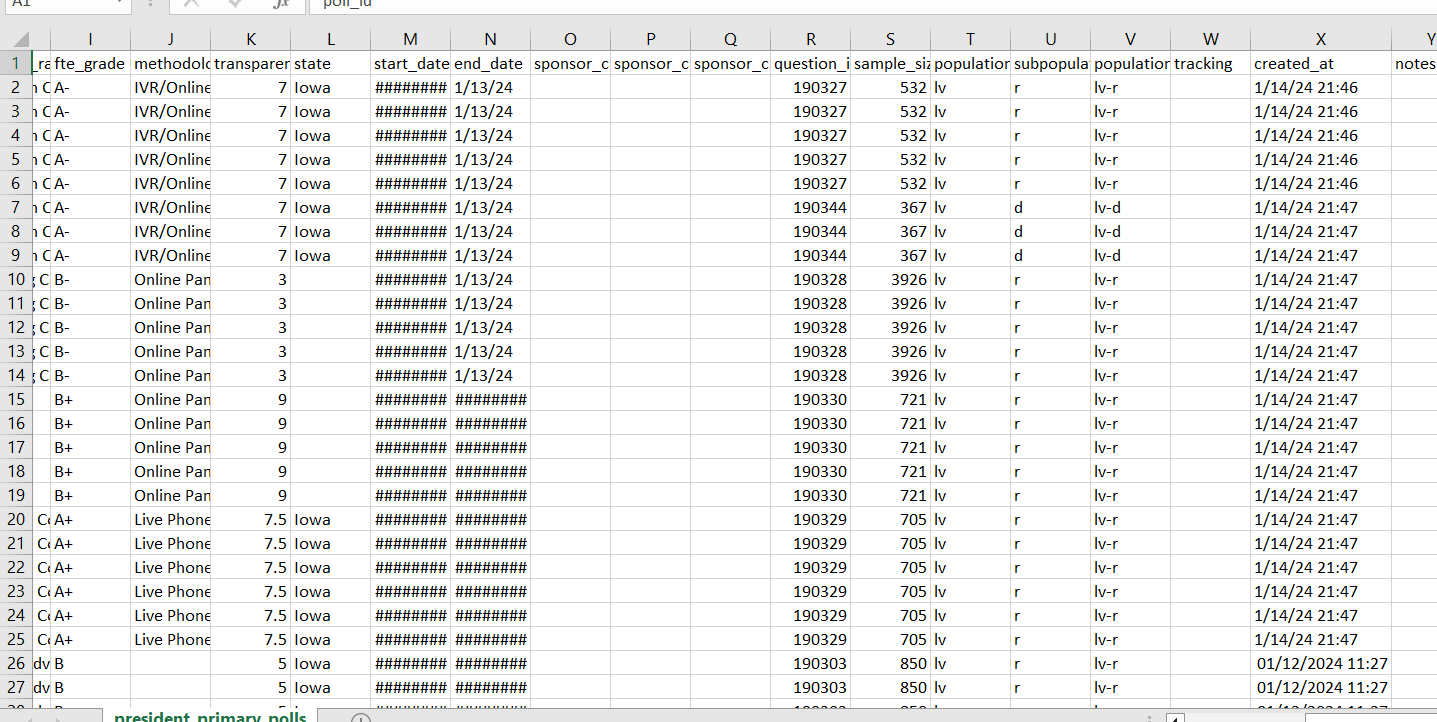Click the transparen header cell in column K
Image resolution: width=1437 pixels, height=722 pixels.
coord(250,63)
